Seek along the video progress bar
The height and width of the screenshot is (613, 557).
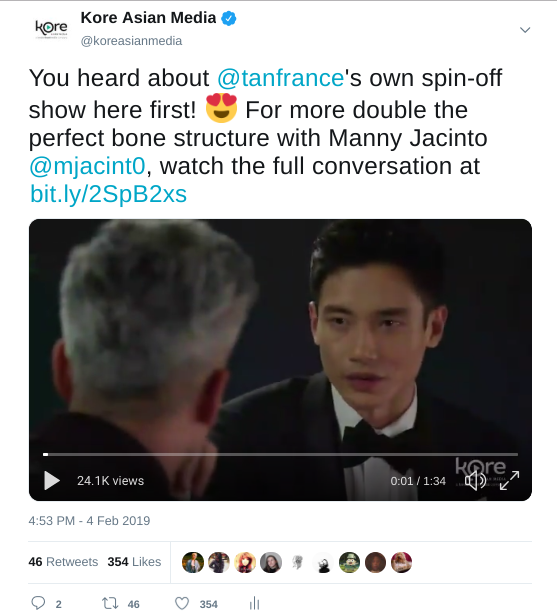pos(280,454)
